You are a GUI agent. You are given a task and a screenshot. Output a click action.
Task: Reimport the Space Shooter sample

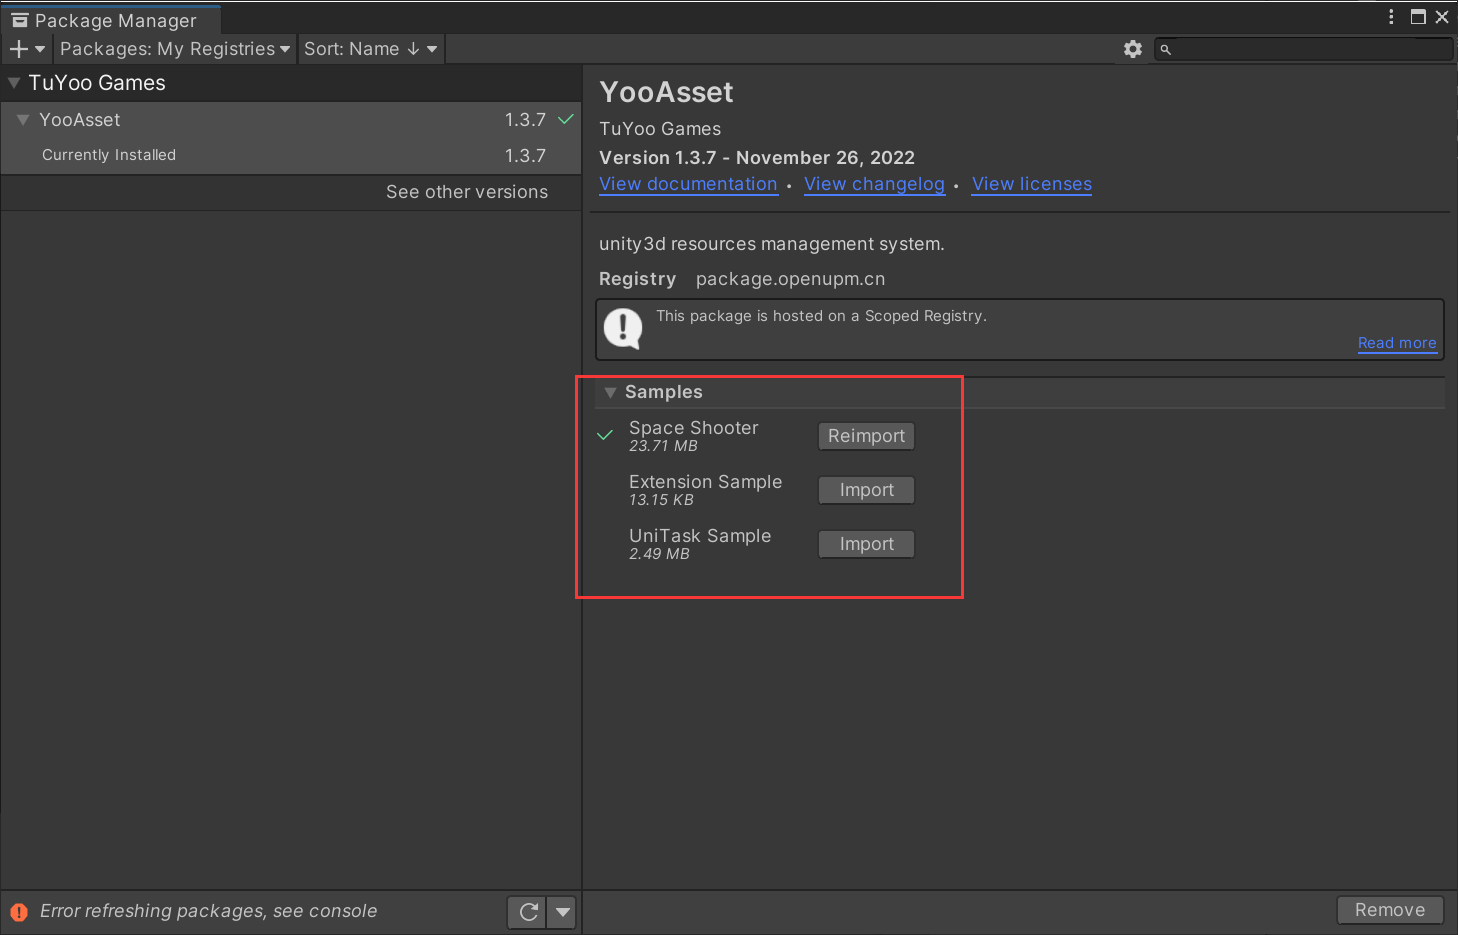(866, 436)
